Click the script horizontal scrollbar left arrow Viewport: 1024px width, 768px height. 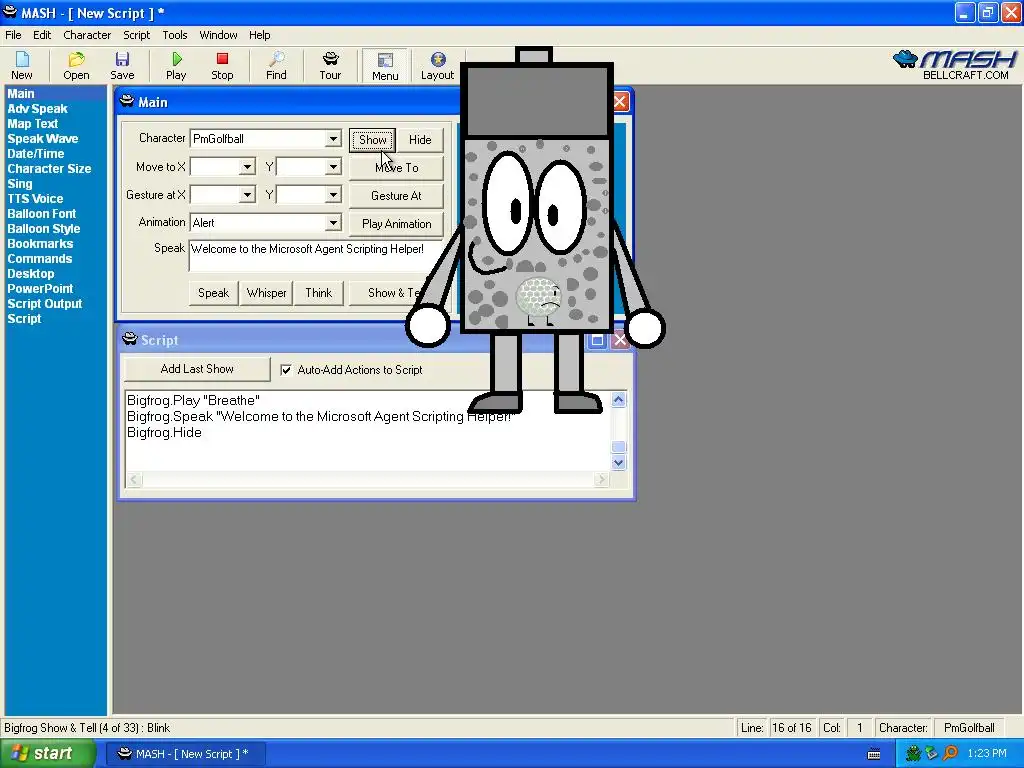[134, 480]
